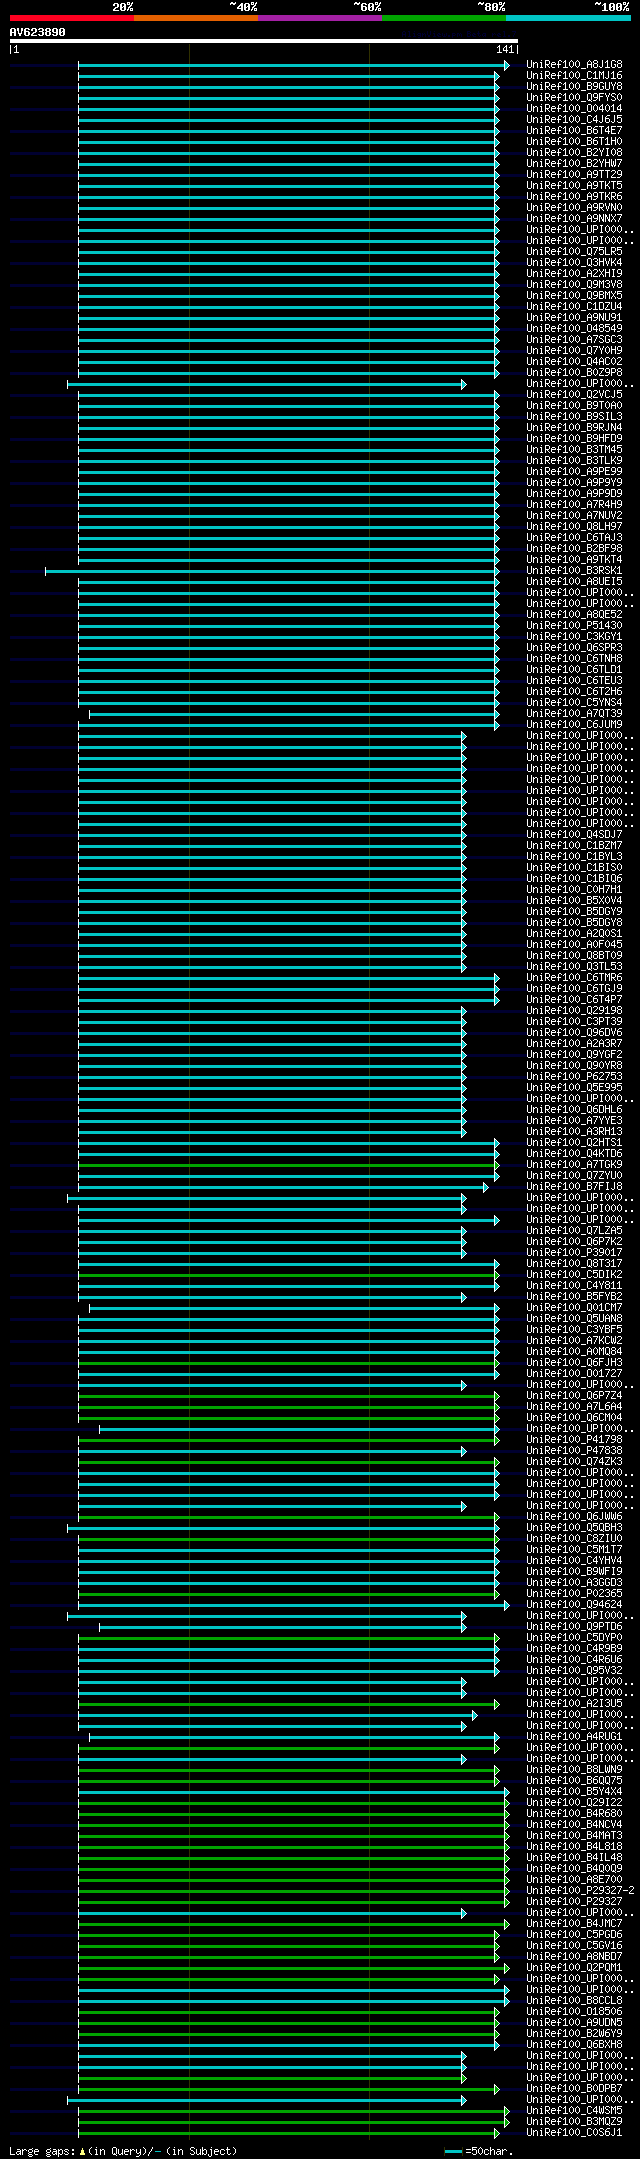This screenshot has height=2159, width=640.
Task: Select the UniRef100_P39017 entry
Action: pyautogui.click(x=574, y=1253)
